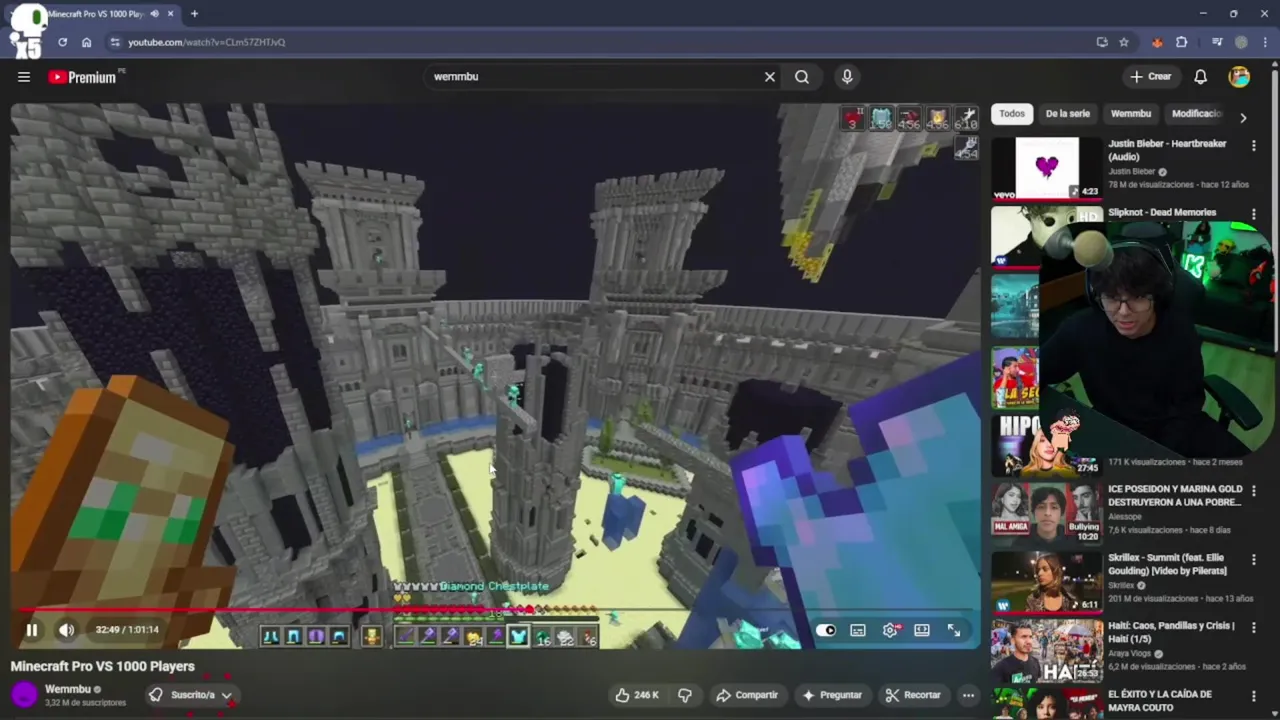1280x720 pixels.
Task: Open the media control icon in browser toolbar
Action: point(1216,42)
